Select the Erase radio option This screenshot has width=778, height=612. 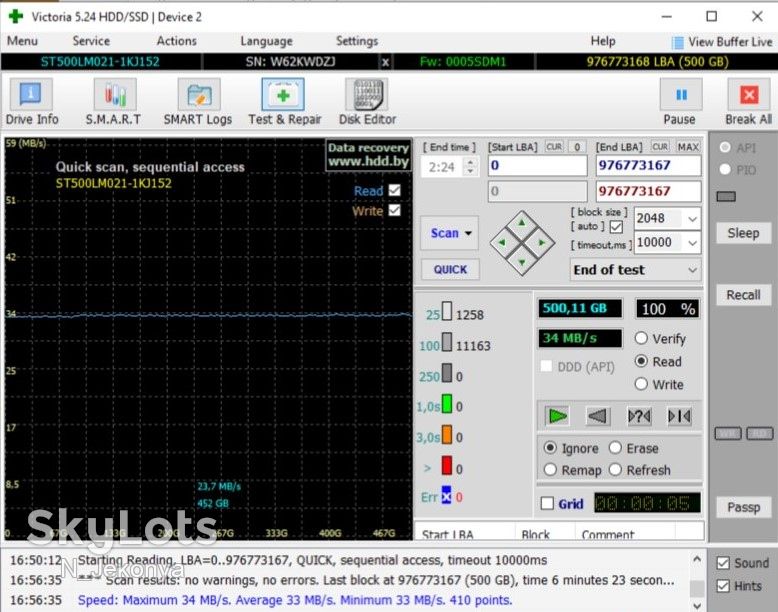click(x=615, y=448)
